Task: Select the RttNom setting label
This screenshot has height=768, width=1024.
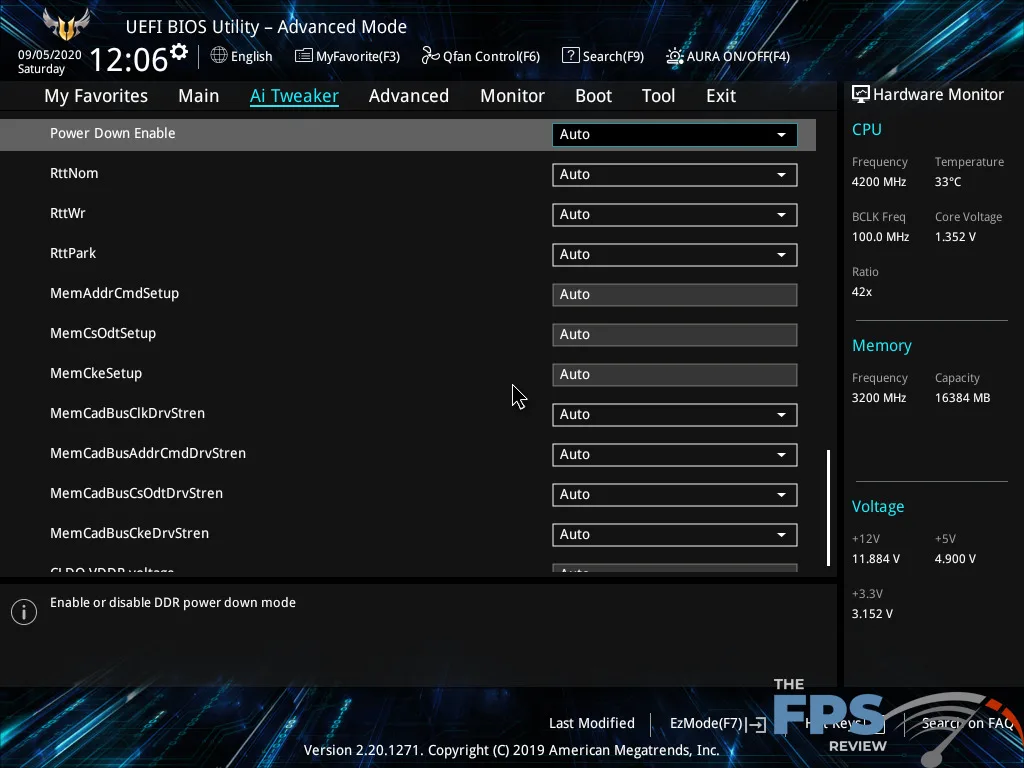Action: [x=74, y=173]
